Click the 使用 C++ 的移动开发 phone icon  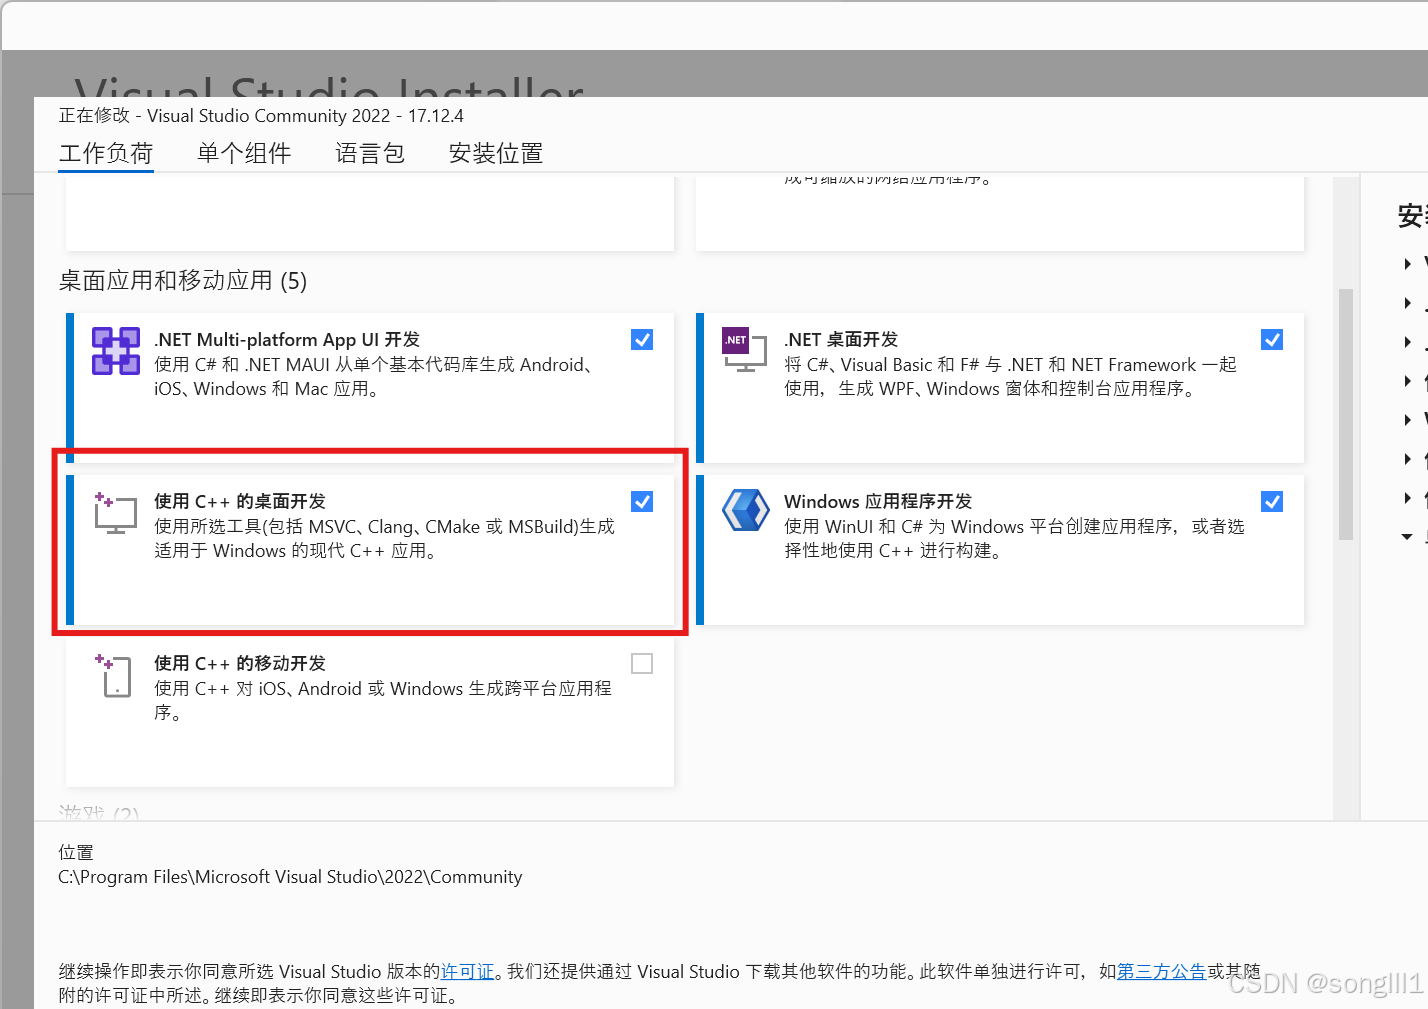[x=114, y=675]
